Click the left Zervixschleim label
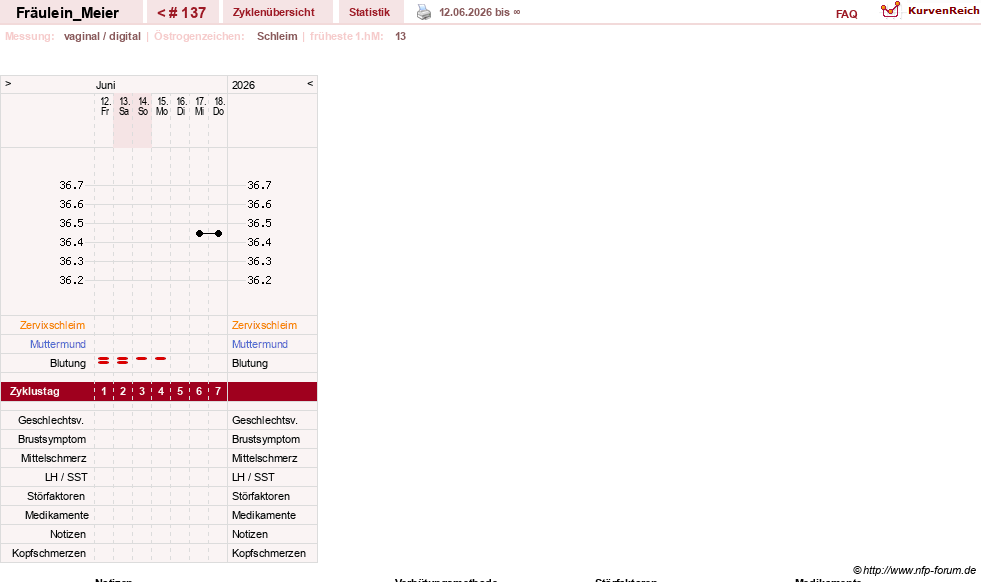The width and height of the screenshot is (981, 582). [53, 325]
